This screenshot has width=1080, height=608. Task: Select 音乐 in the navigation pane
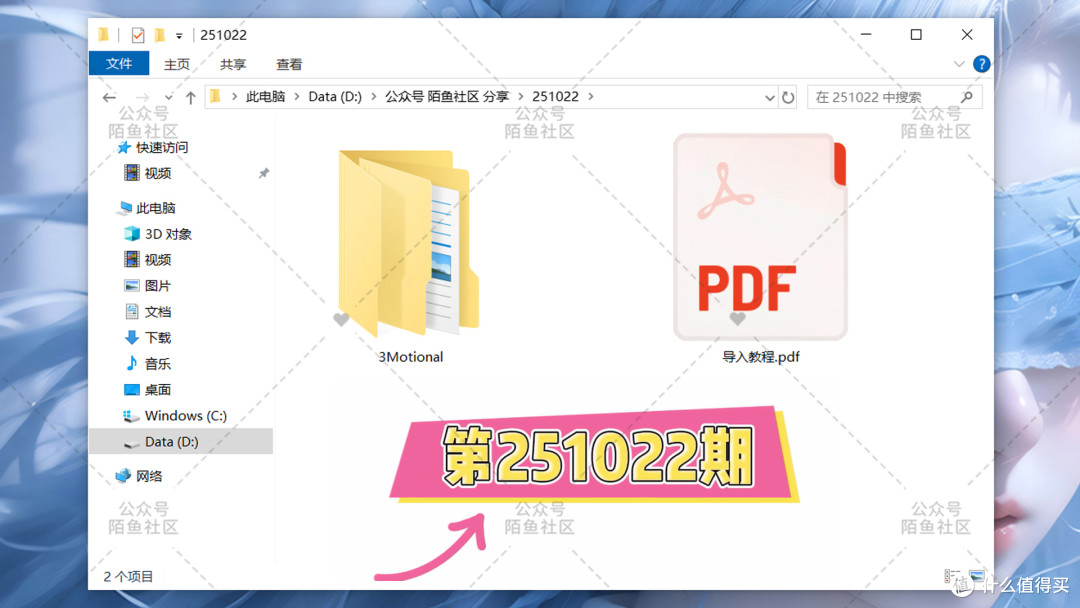tap(157, 364)
